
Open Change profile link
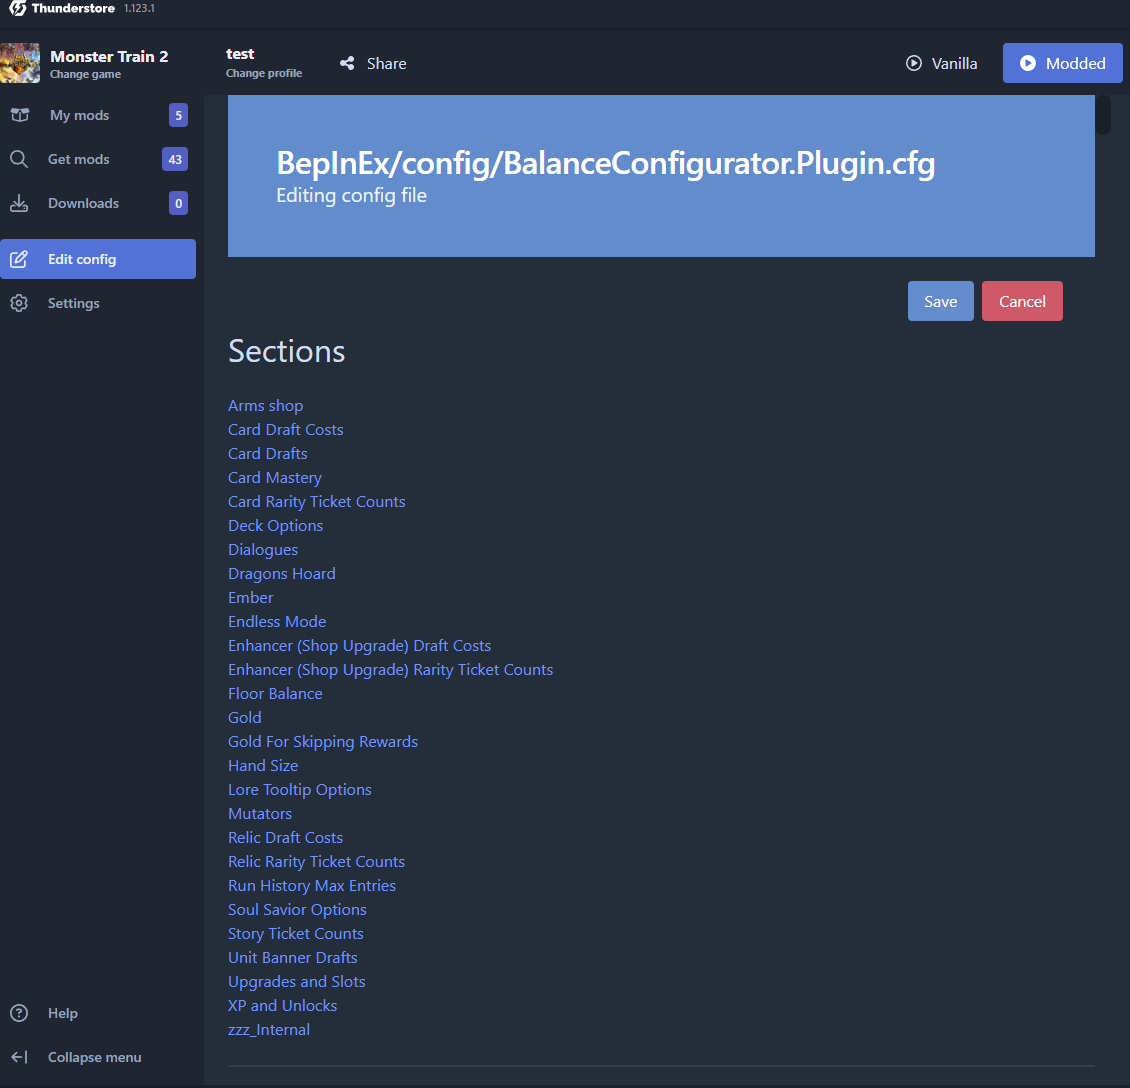[264, 73]
